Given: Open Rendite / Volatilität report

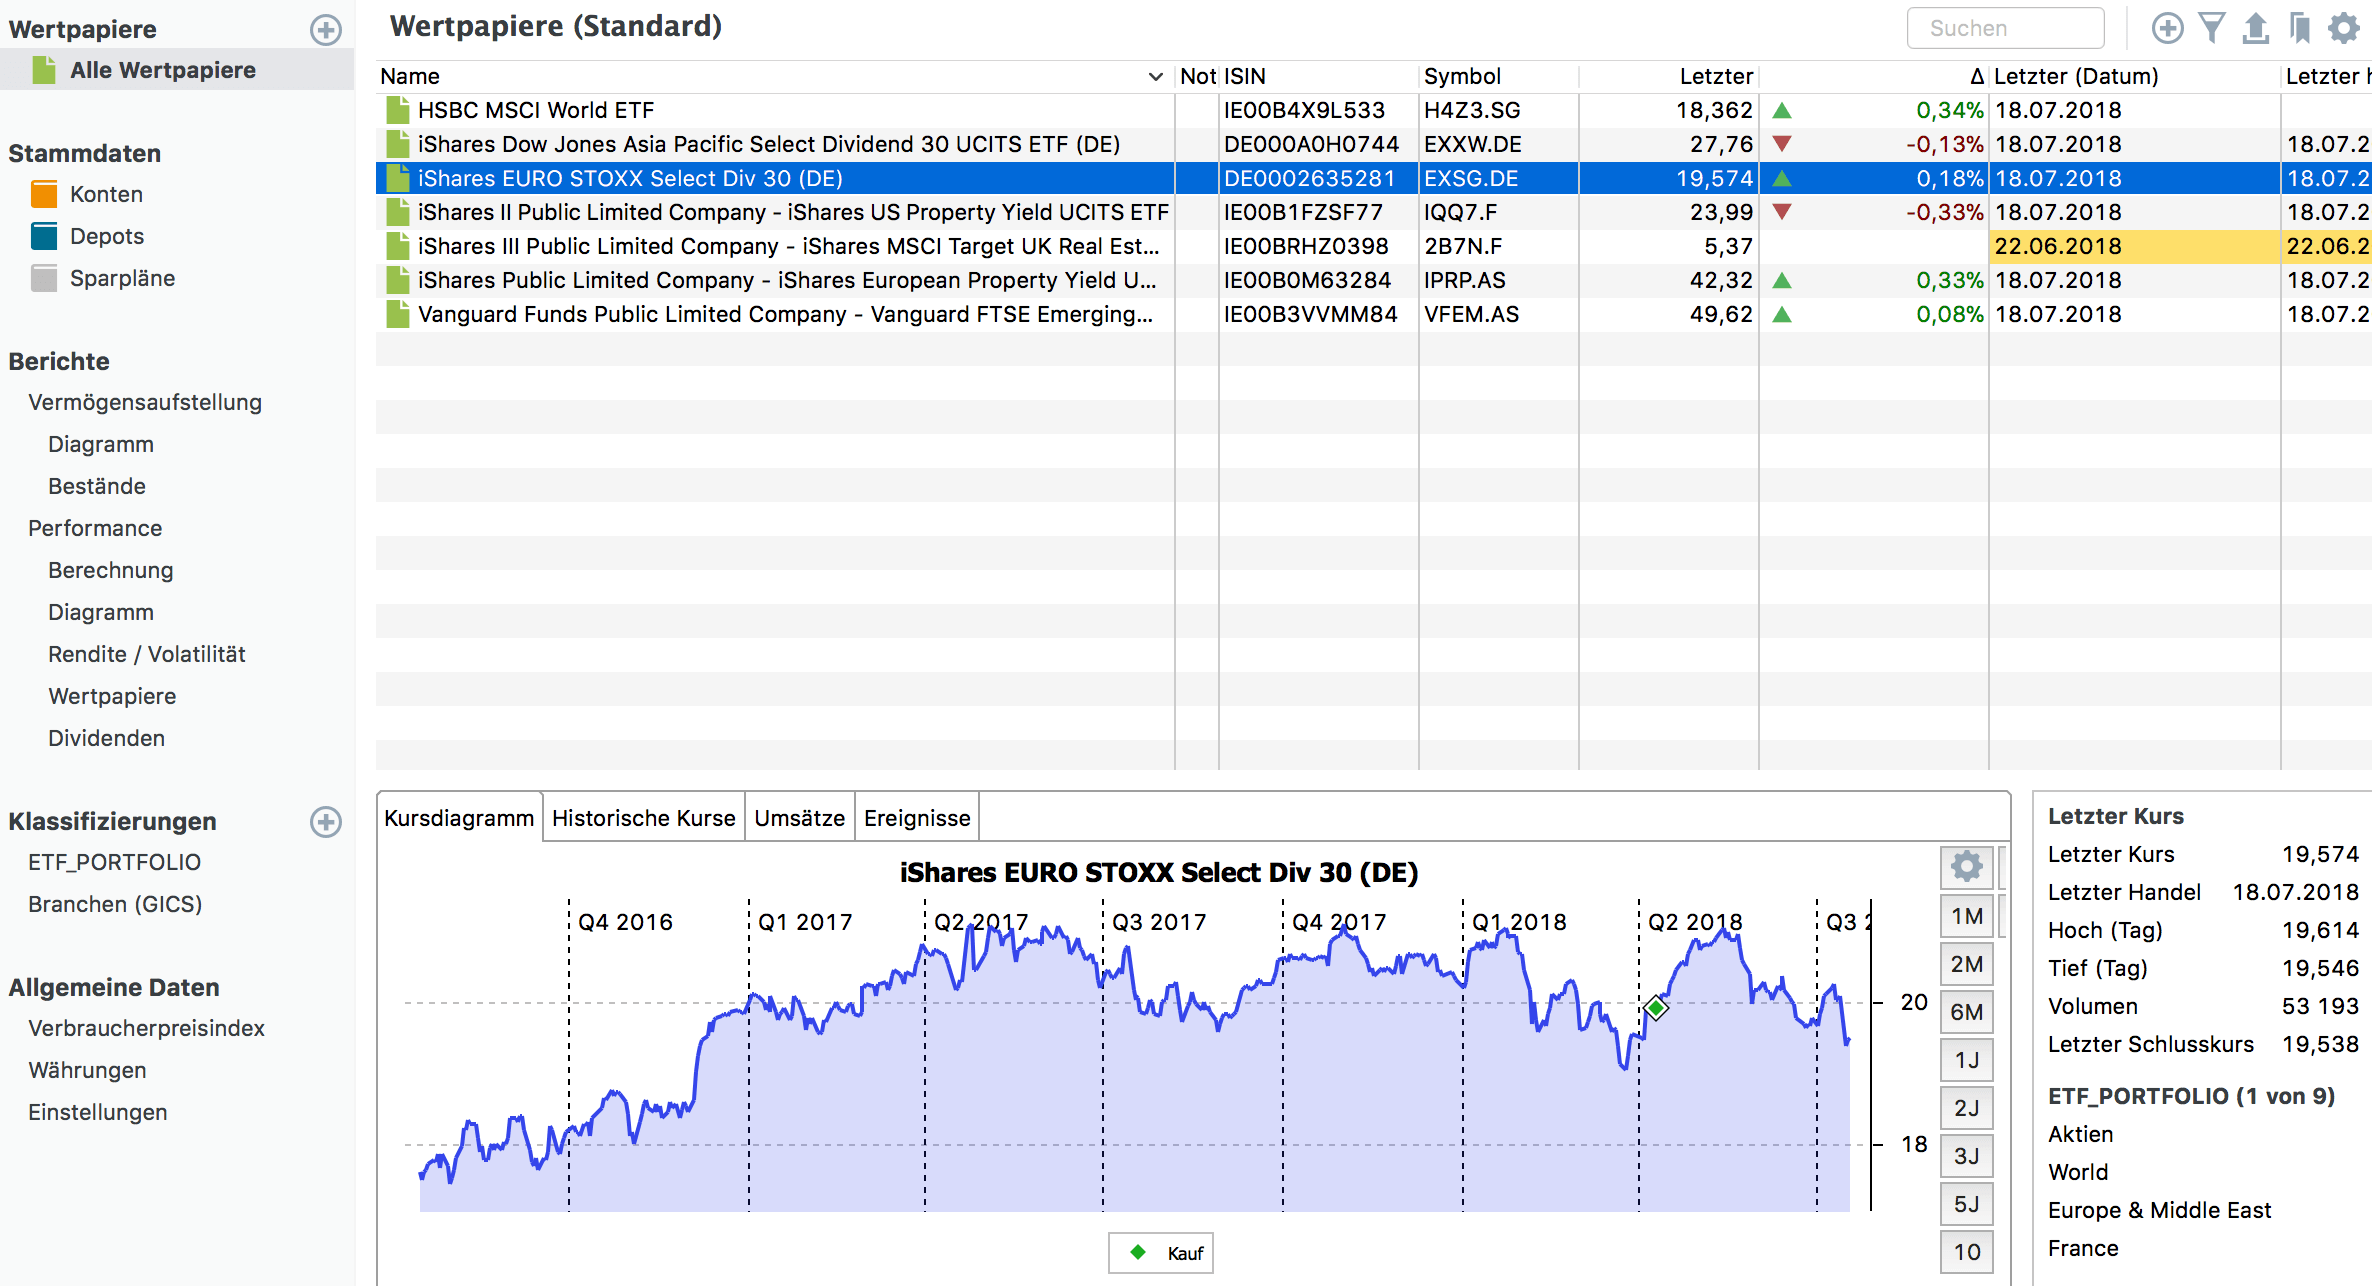Looking at the screenshot, I should pyautogui.click(x=147, y=654).
